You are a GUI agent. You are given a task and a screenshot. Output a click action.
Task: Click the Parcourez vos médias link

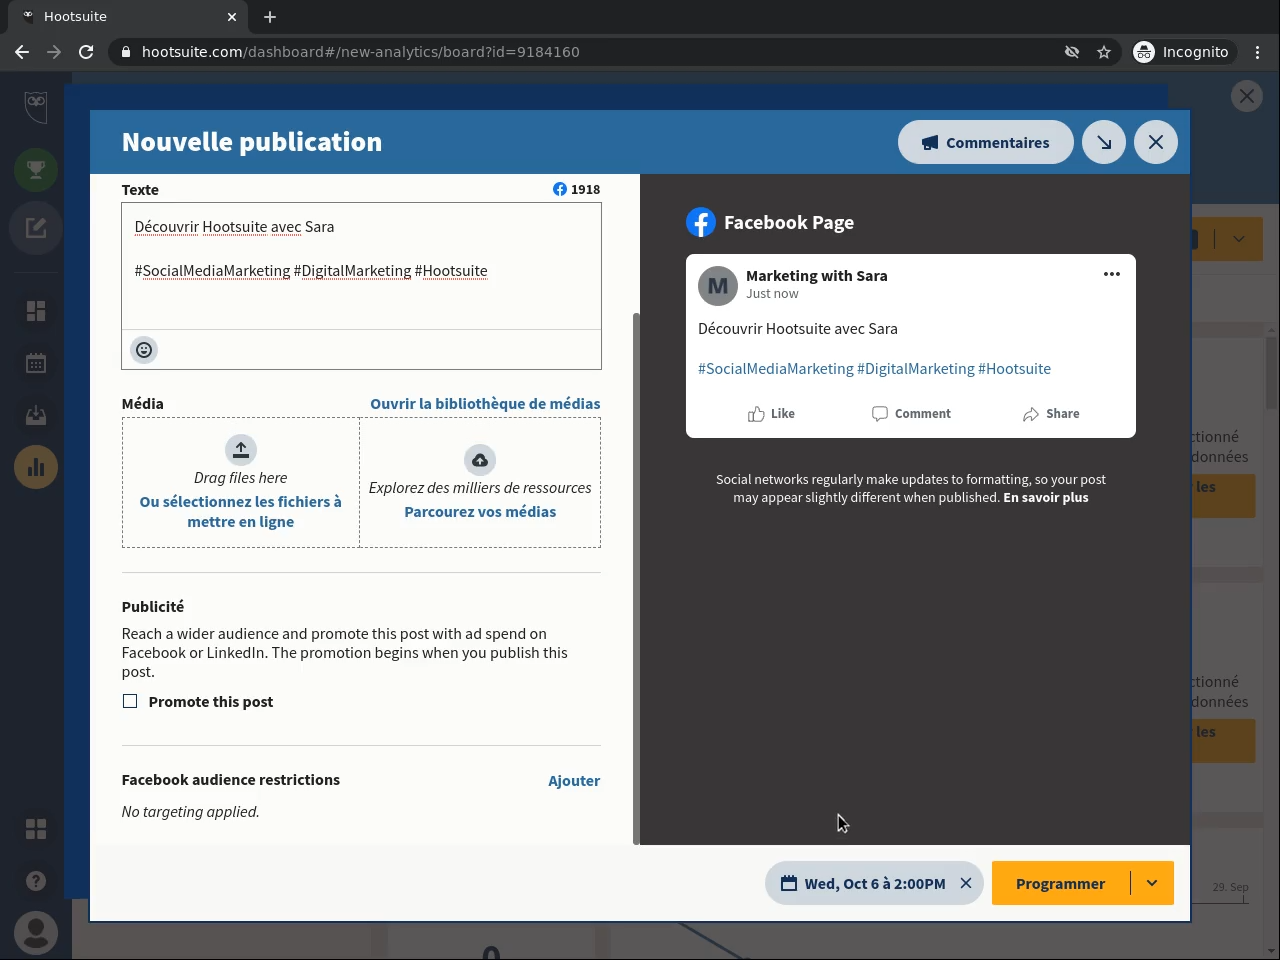pyautogui.click(x=480, y=512)
